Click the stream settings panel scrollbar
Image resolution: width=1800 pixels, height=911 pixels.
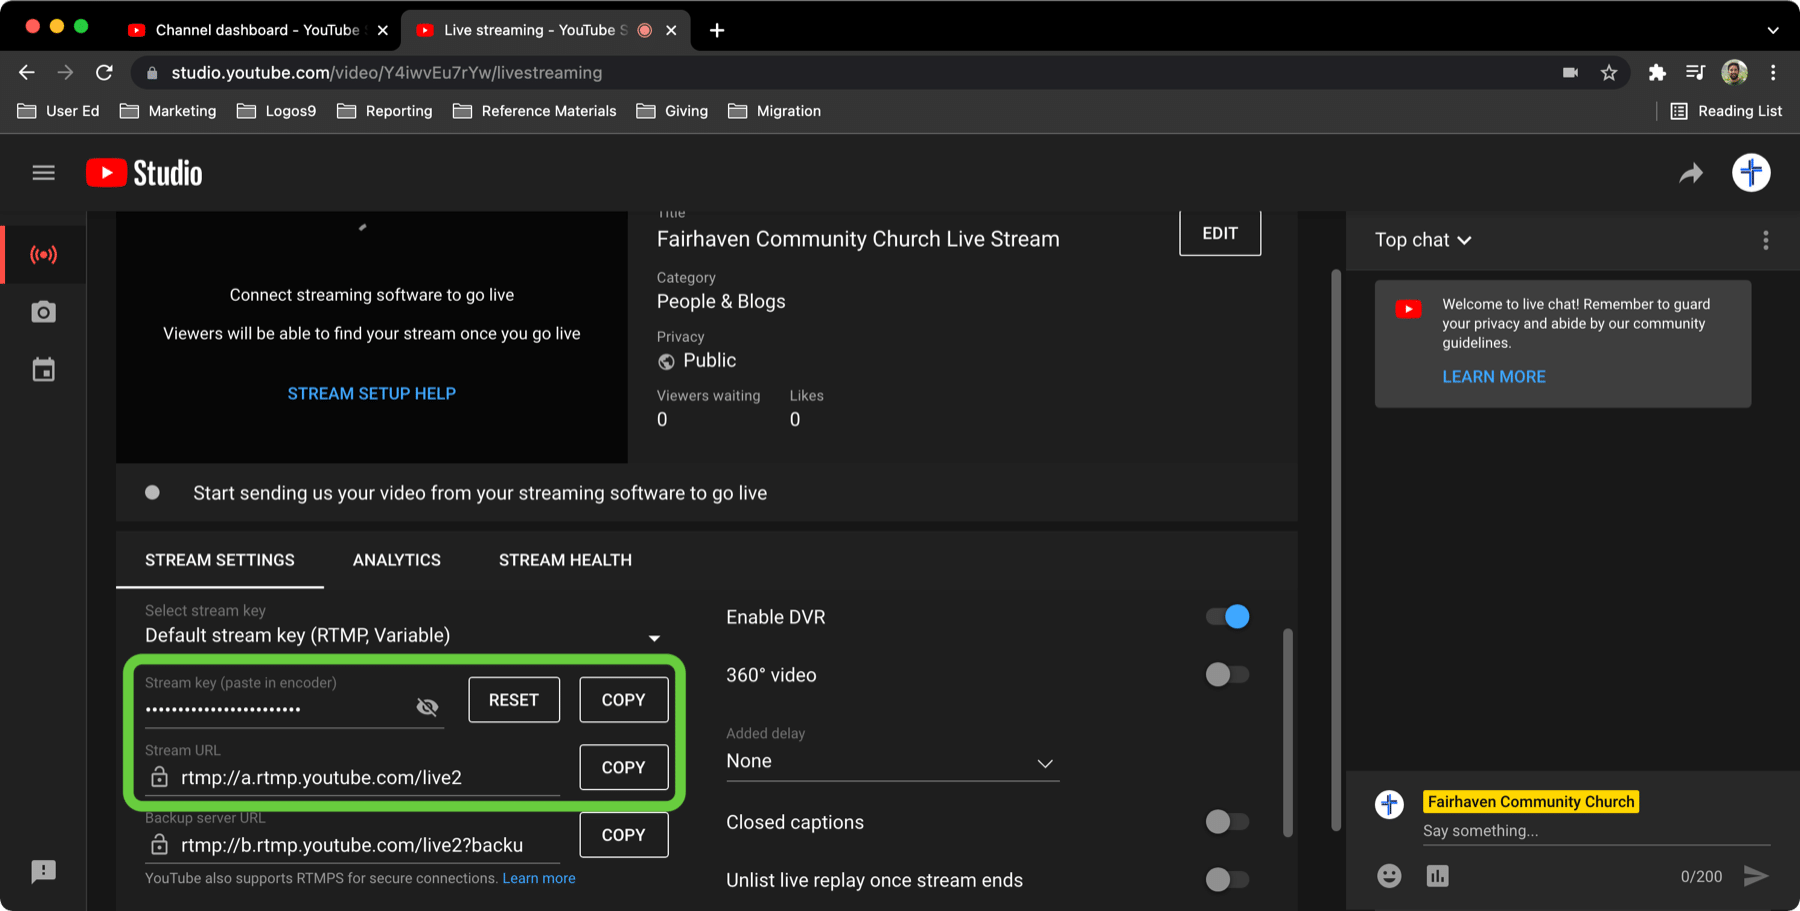pos(1288,732)
